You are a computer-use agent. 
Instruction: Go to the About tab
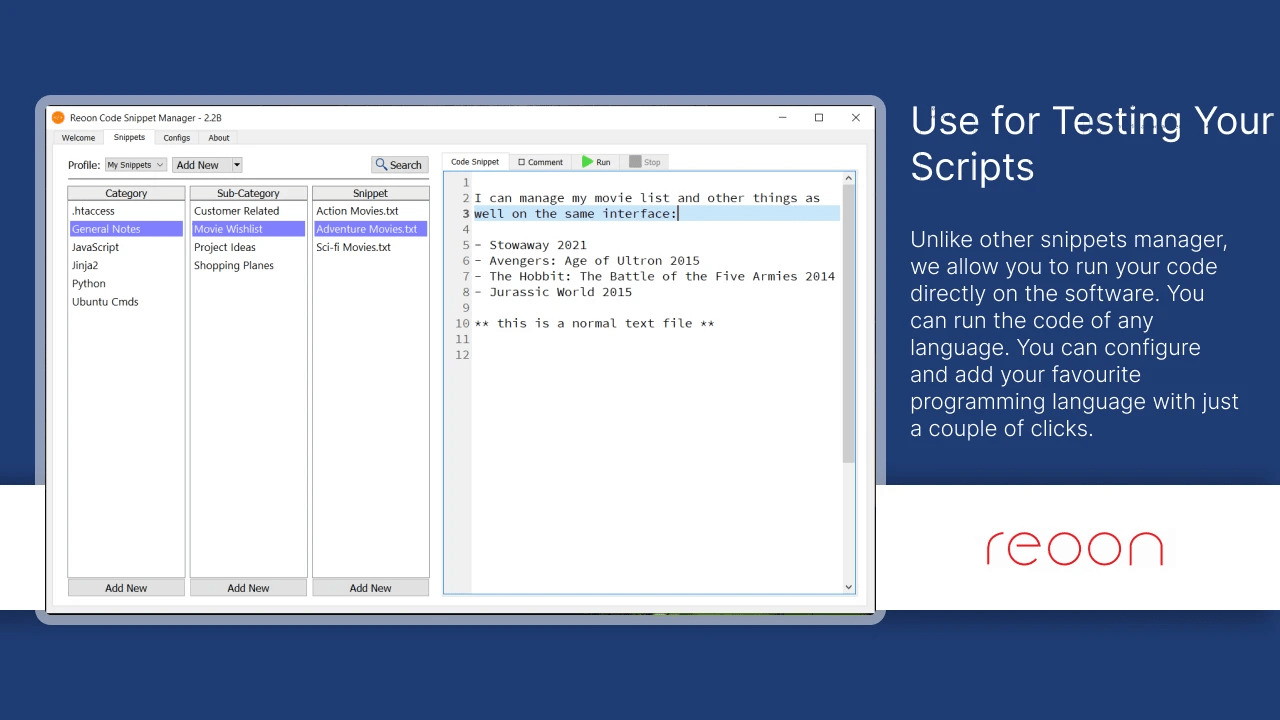click(x=219, y=138)
